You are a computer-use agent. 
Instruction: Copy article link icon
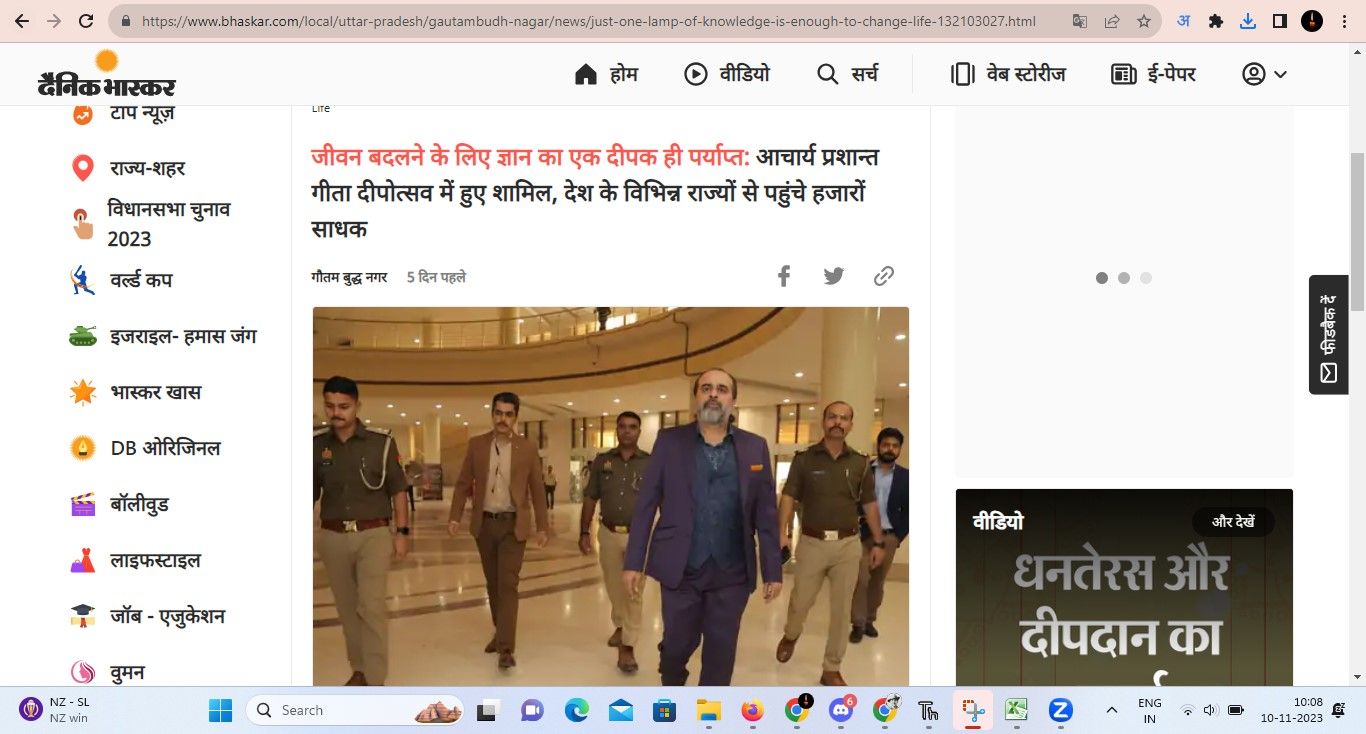[884, 277]
